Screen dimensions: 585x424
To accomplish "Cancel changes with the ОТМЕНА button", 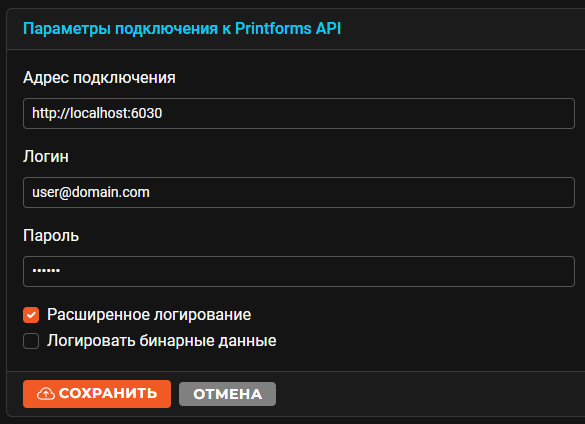I will 228,394.
